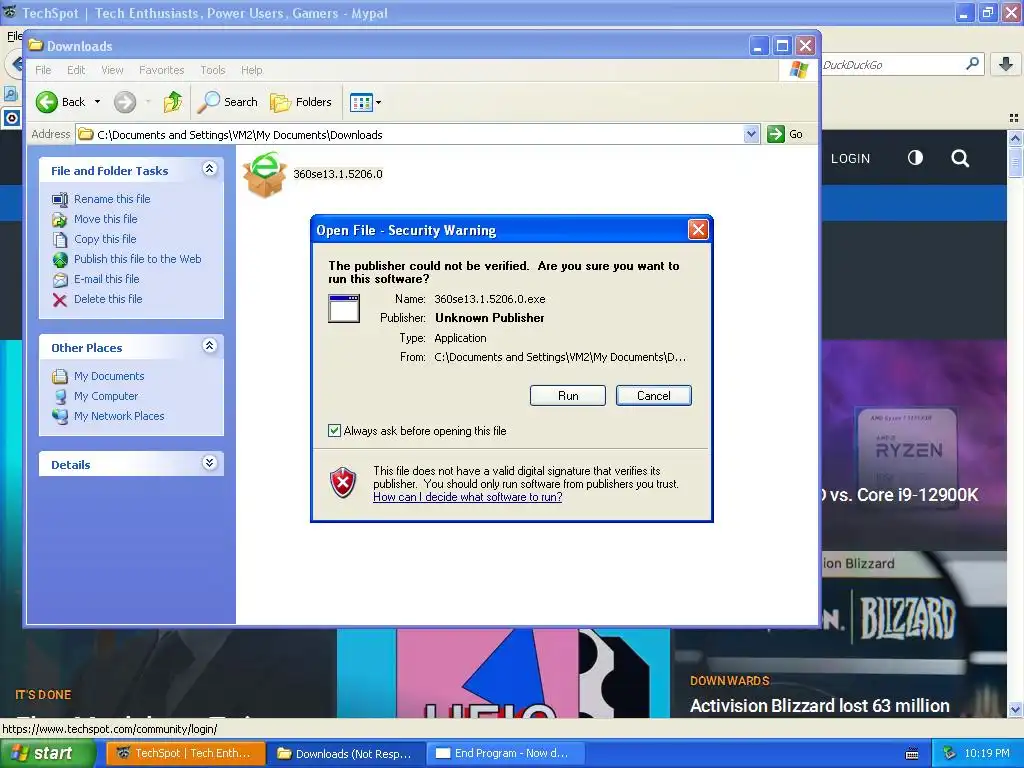Click the Move this file icon
The width and height of the screenshot is (1024, 768).
tap(60, 219)
